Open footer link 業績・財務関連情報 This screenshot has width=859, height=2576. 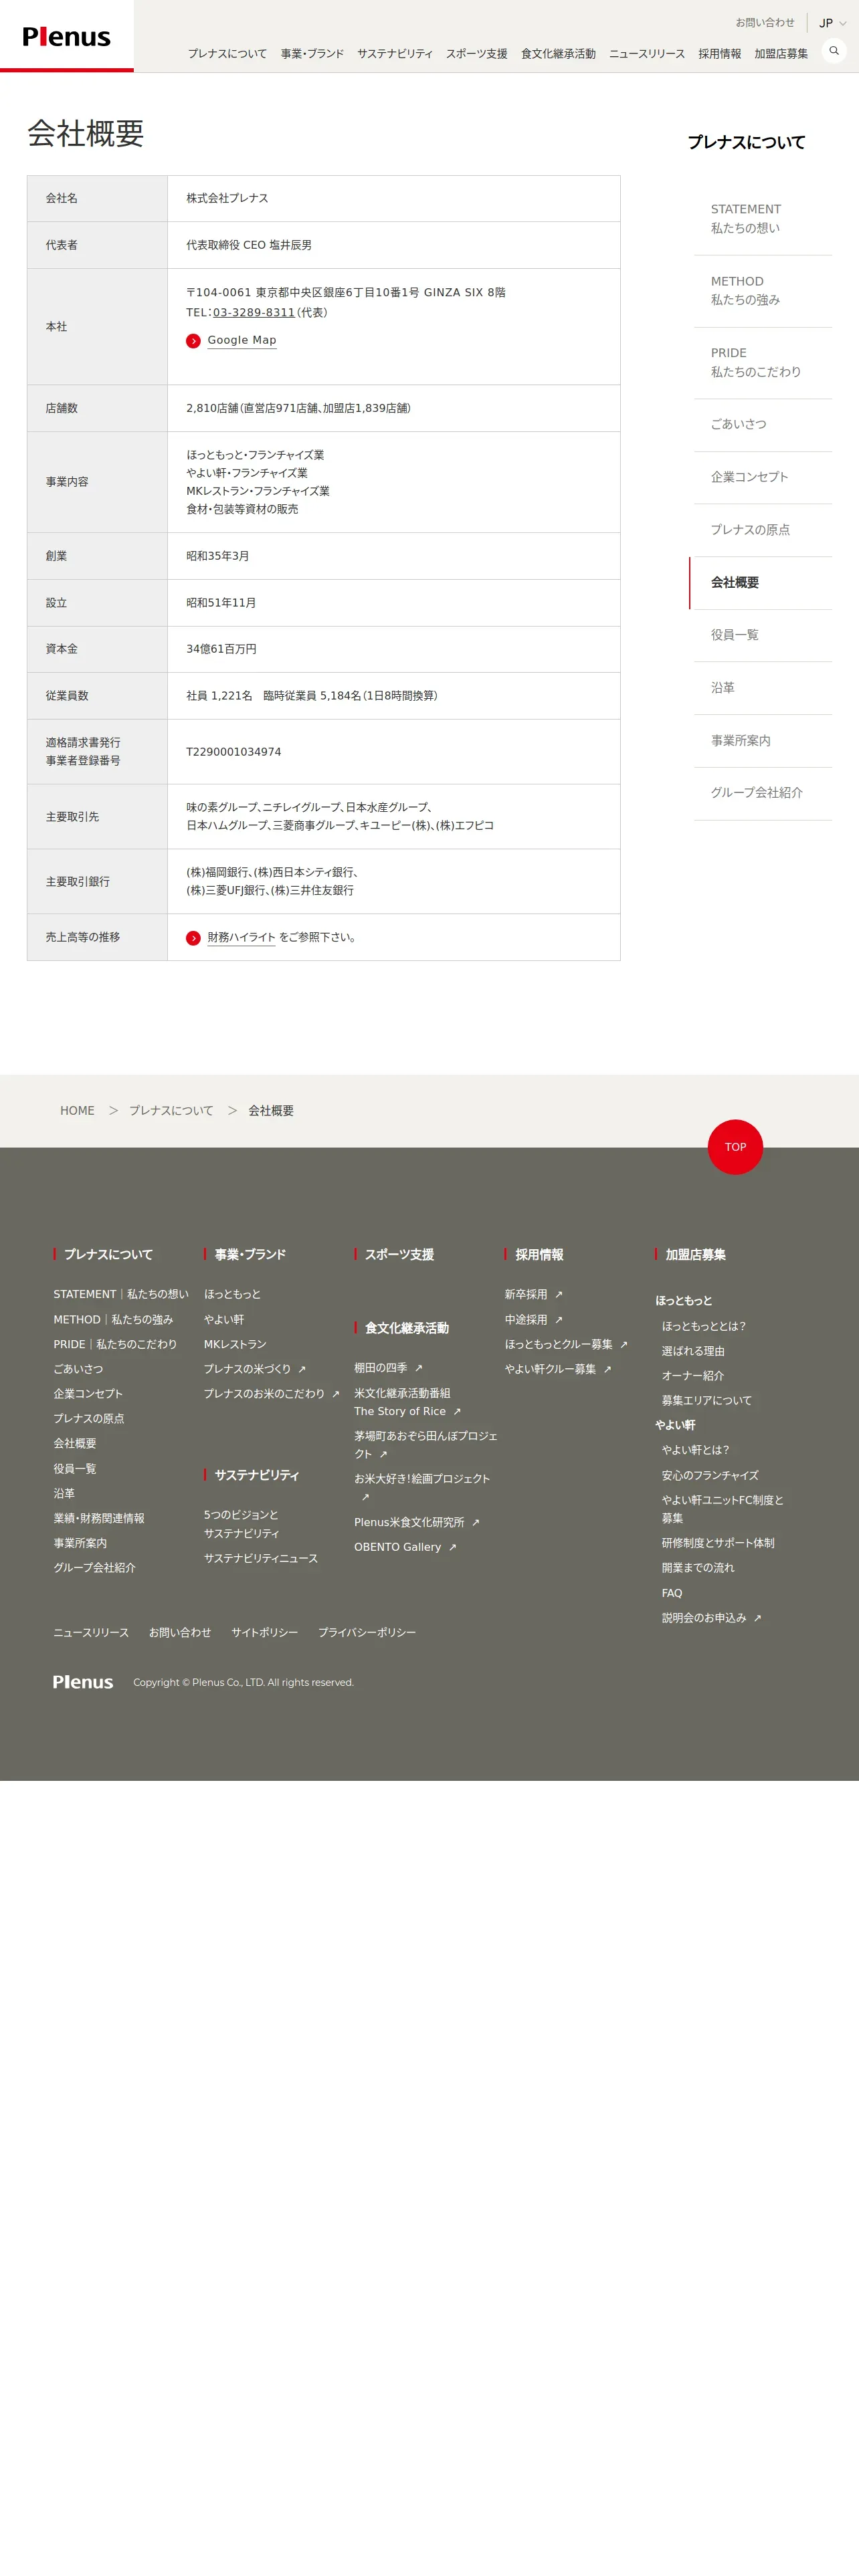point(99,1519)
